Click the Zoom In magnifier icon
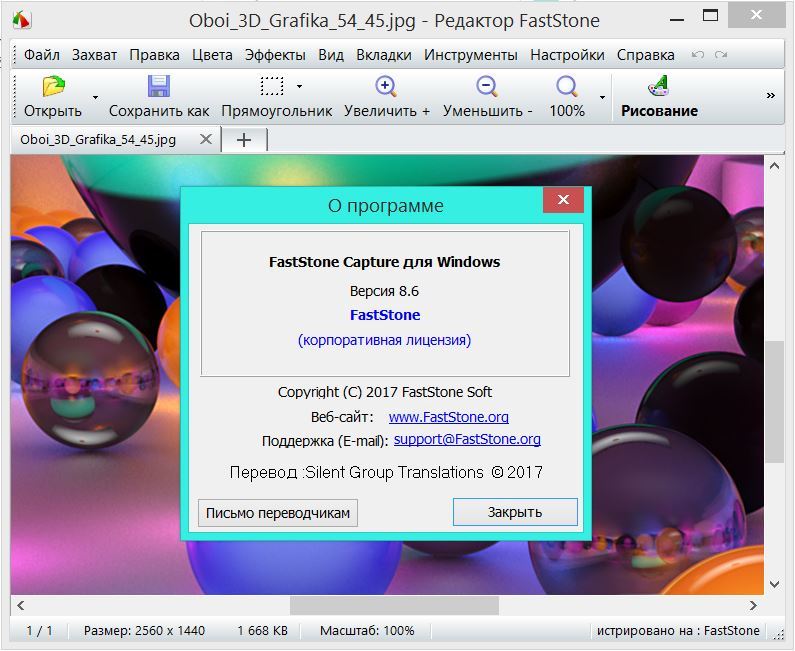Viewport: 795px width, 651px height. 386,86
